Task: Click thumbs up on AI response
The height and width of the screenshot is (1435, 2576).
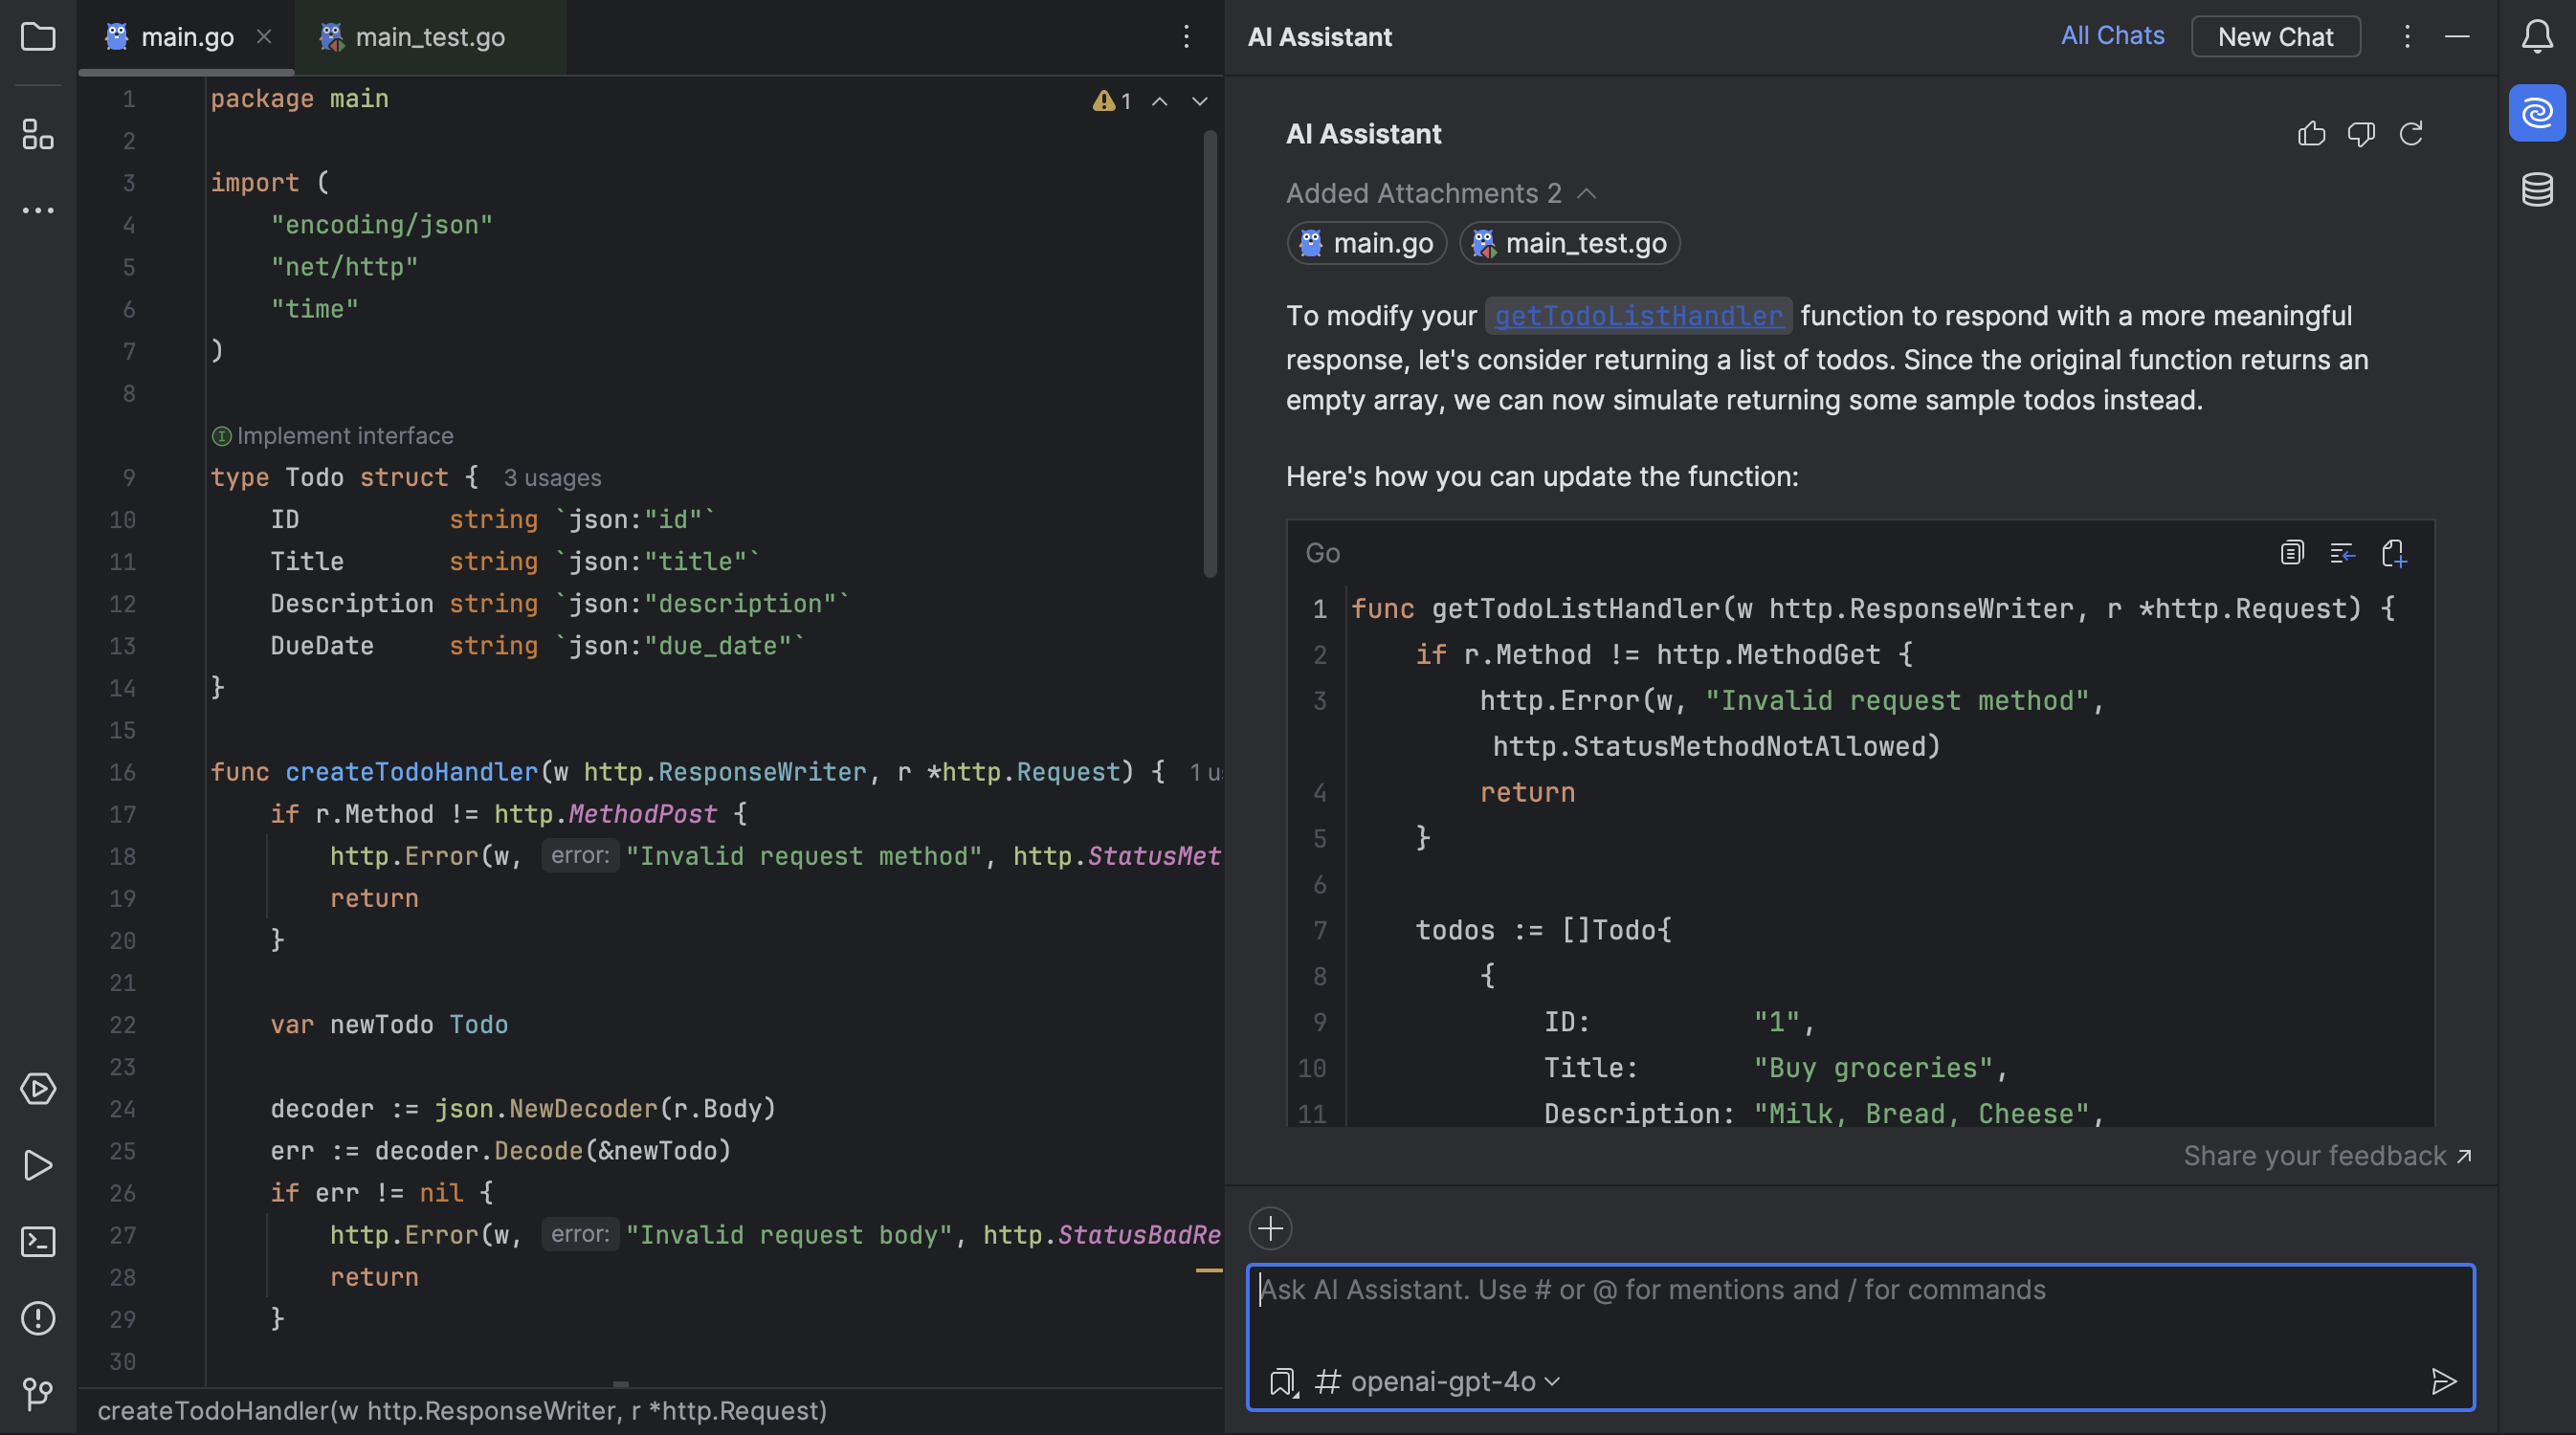Action: click(x=2311, y=134)
